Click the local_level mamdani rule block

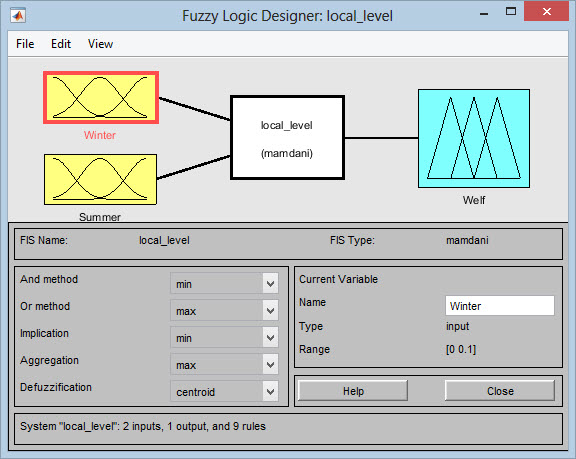pos(287,138)
